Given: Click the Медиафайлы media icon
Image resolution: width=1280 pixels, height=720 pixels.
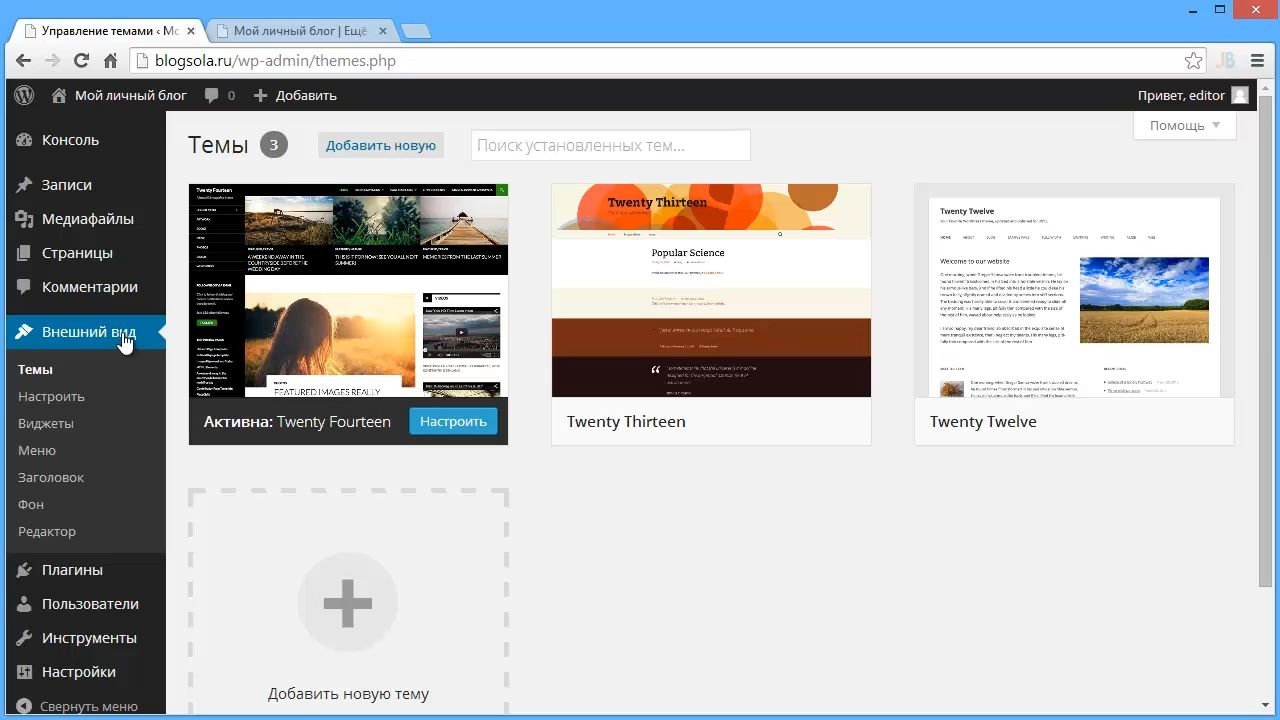Looking at the screenshot, I should (24, 219).
